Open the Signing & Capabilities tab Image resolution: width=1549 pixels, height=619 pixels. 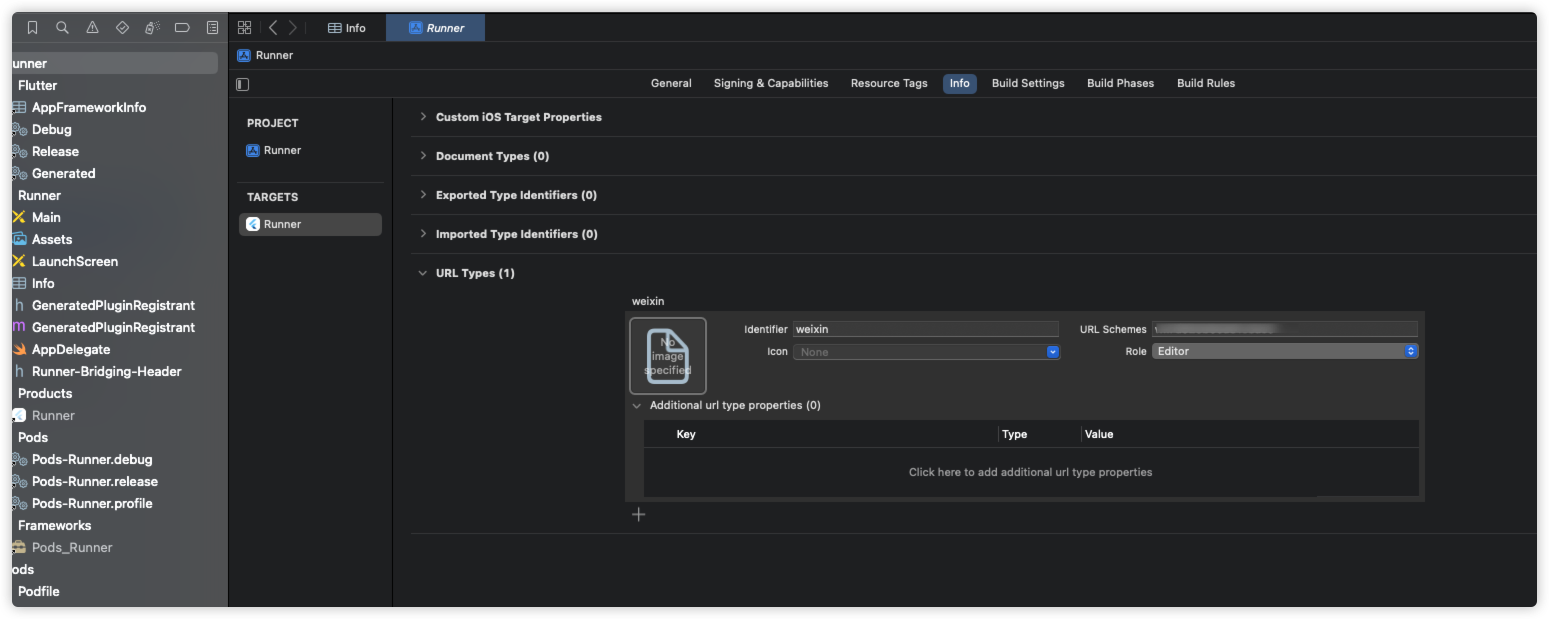click(x=770, y=83)
